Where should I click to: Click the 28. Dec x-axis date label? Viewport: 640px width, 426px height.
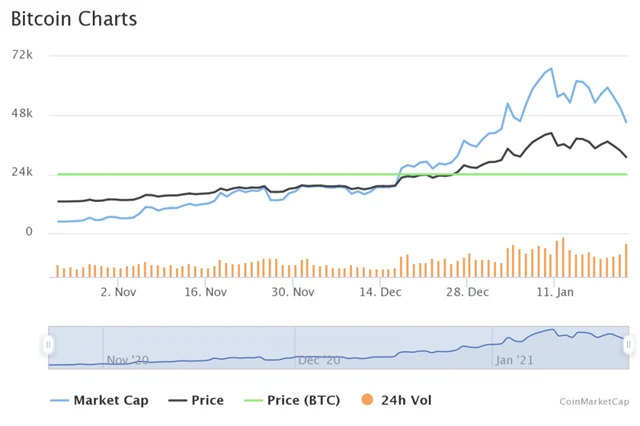point(467,292)
